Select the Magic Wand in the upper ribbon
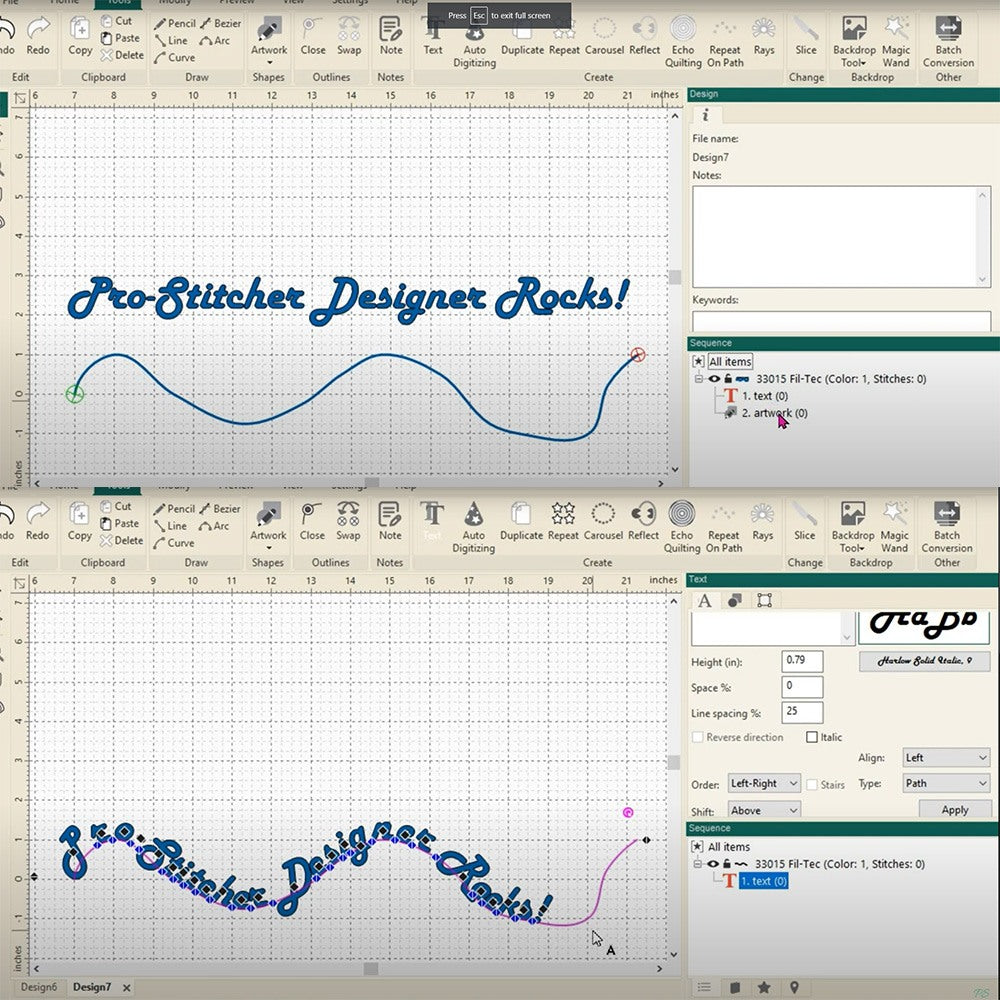This screenshot has height=1000, width=1000. pyautogui.click(x=896, y=41)
